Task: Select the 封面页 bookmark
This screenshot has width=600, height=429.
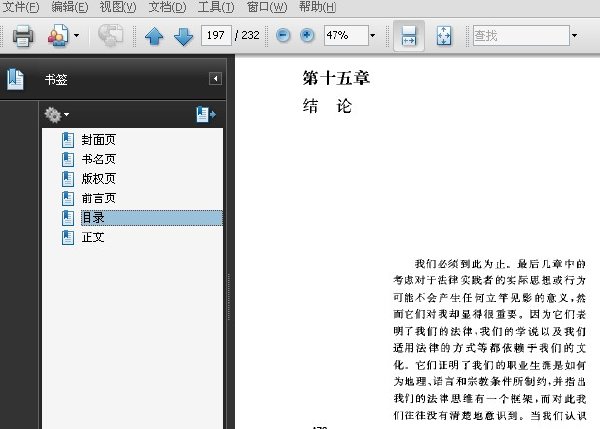Action: (98, 140)
